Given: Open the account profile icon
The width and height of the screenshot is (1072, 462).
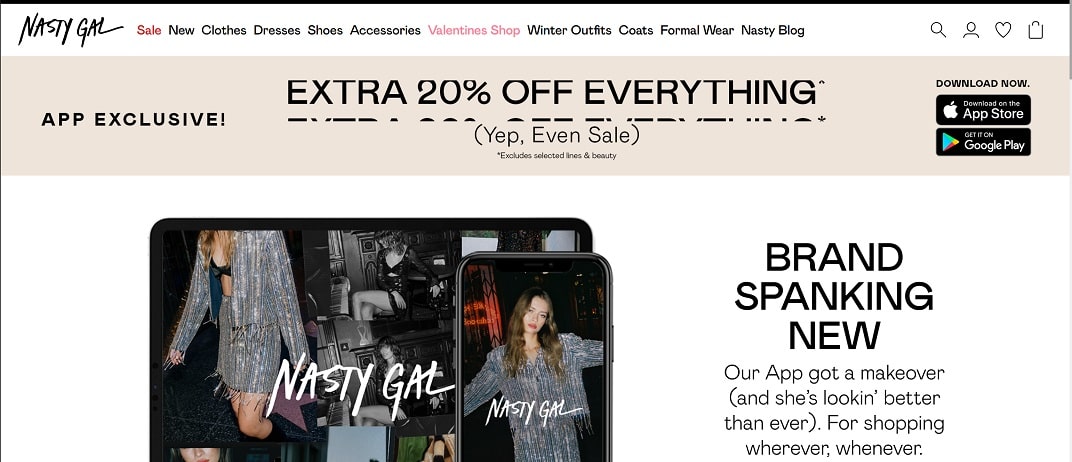Looking at the screenshot, I should [971, 30].
